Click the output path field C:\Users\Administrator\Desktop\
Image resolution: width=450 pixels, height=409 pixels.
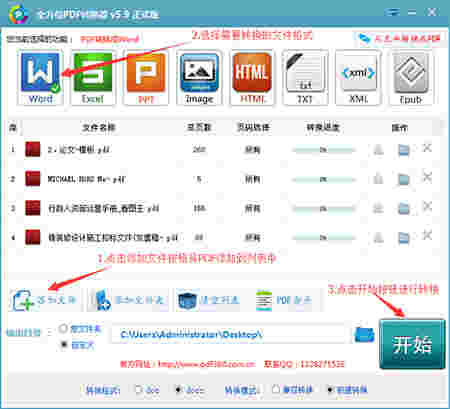point(229,334)
